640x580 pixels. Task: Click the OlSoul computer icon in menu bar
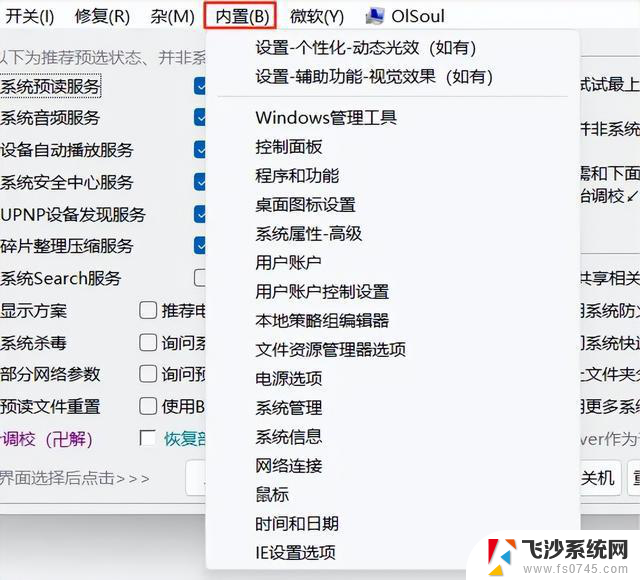coord(374,16)
